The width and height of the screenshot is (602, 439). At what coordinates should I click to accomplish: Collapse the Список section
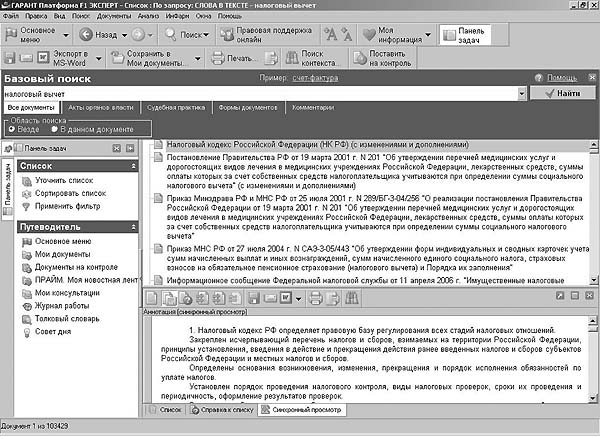click(x=133, y=166)
